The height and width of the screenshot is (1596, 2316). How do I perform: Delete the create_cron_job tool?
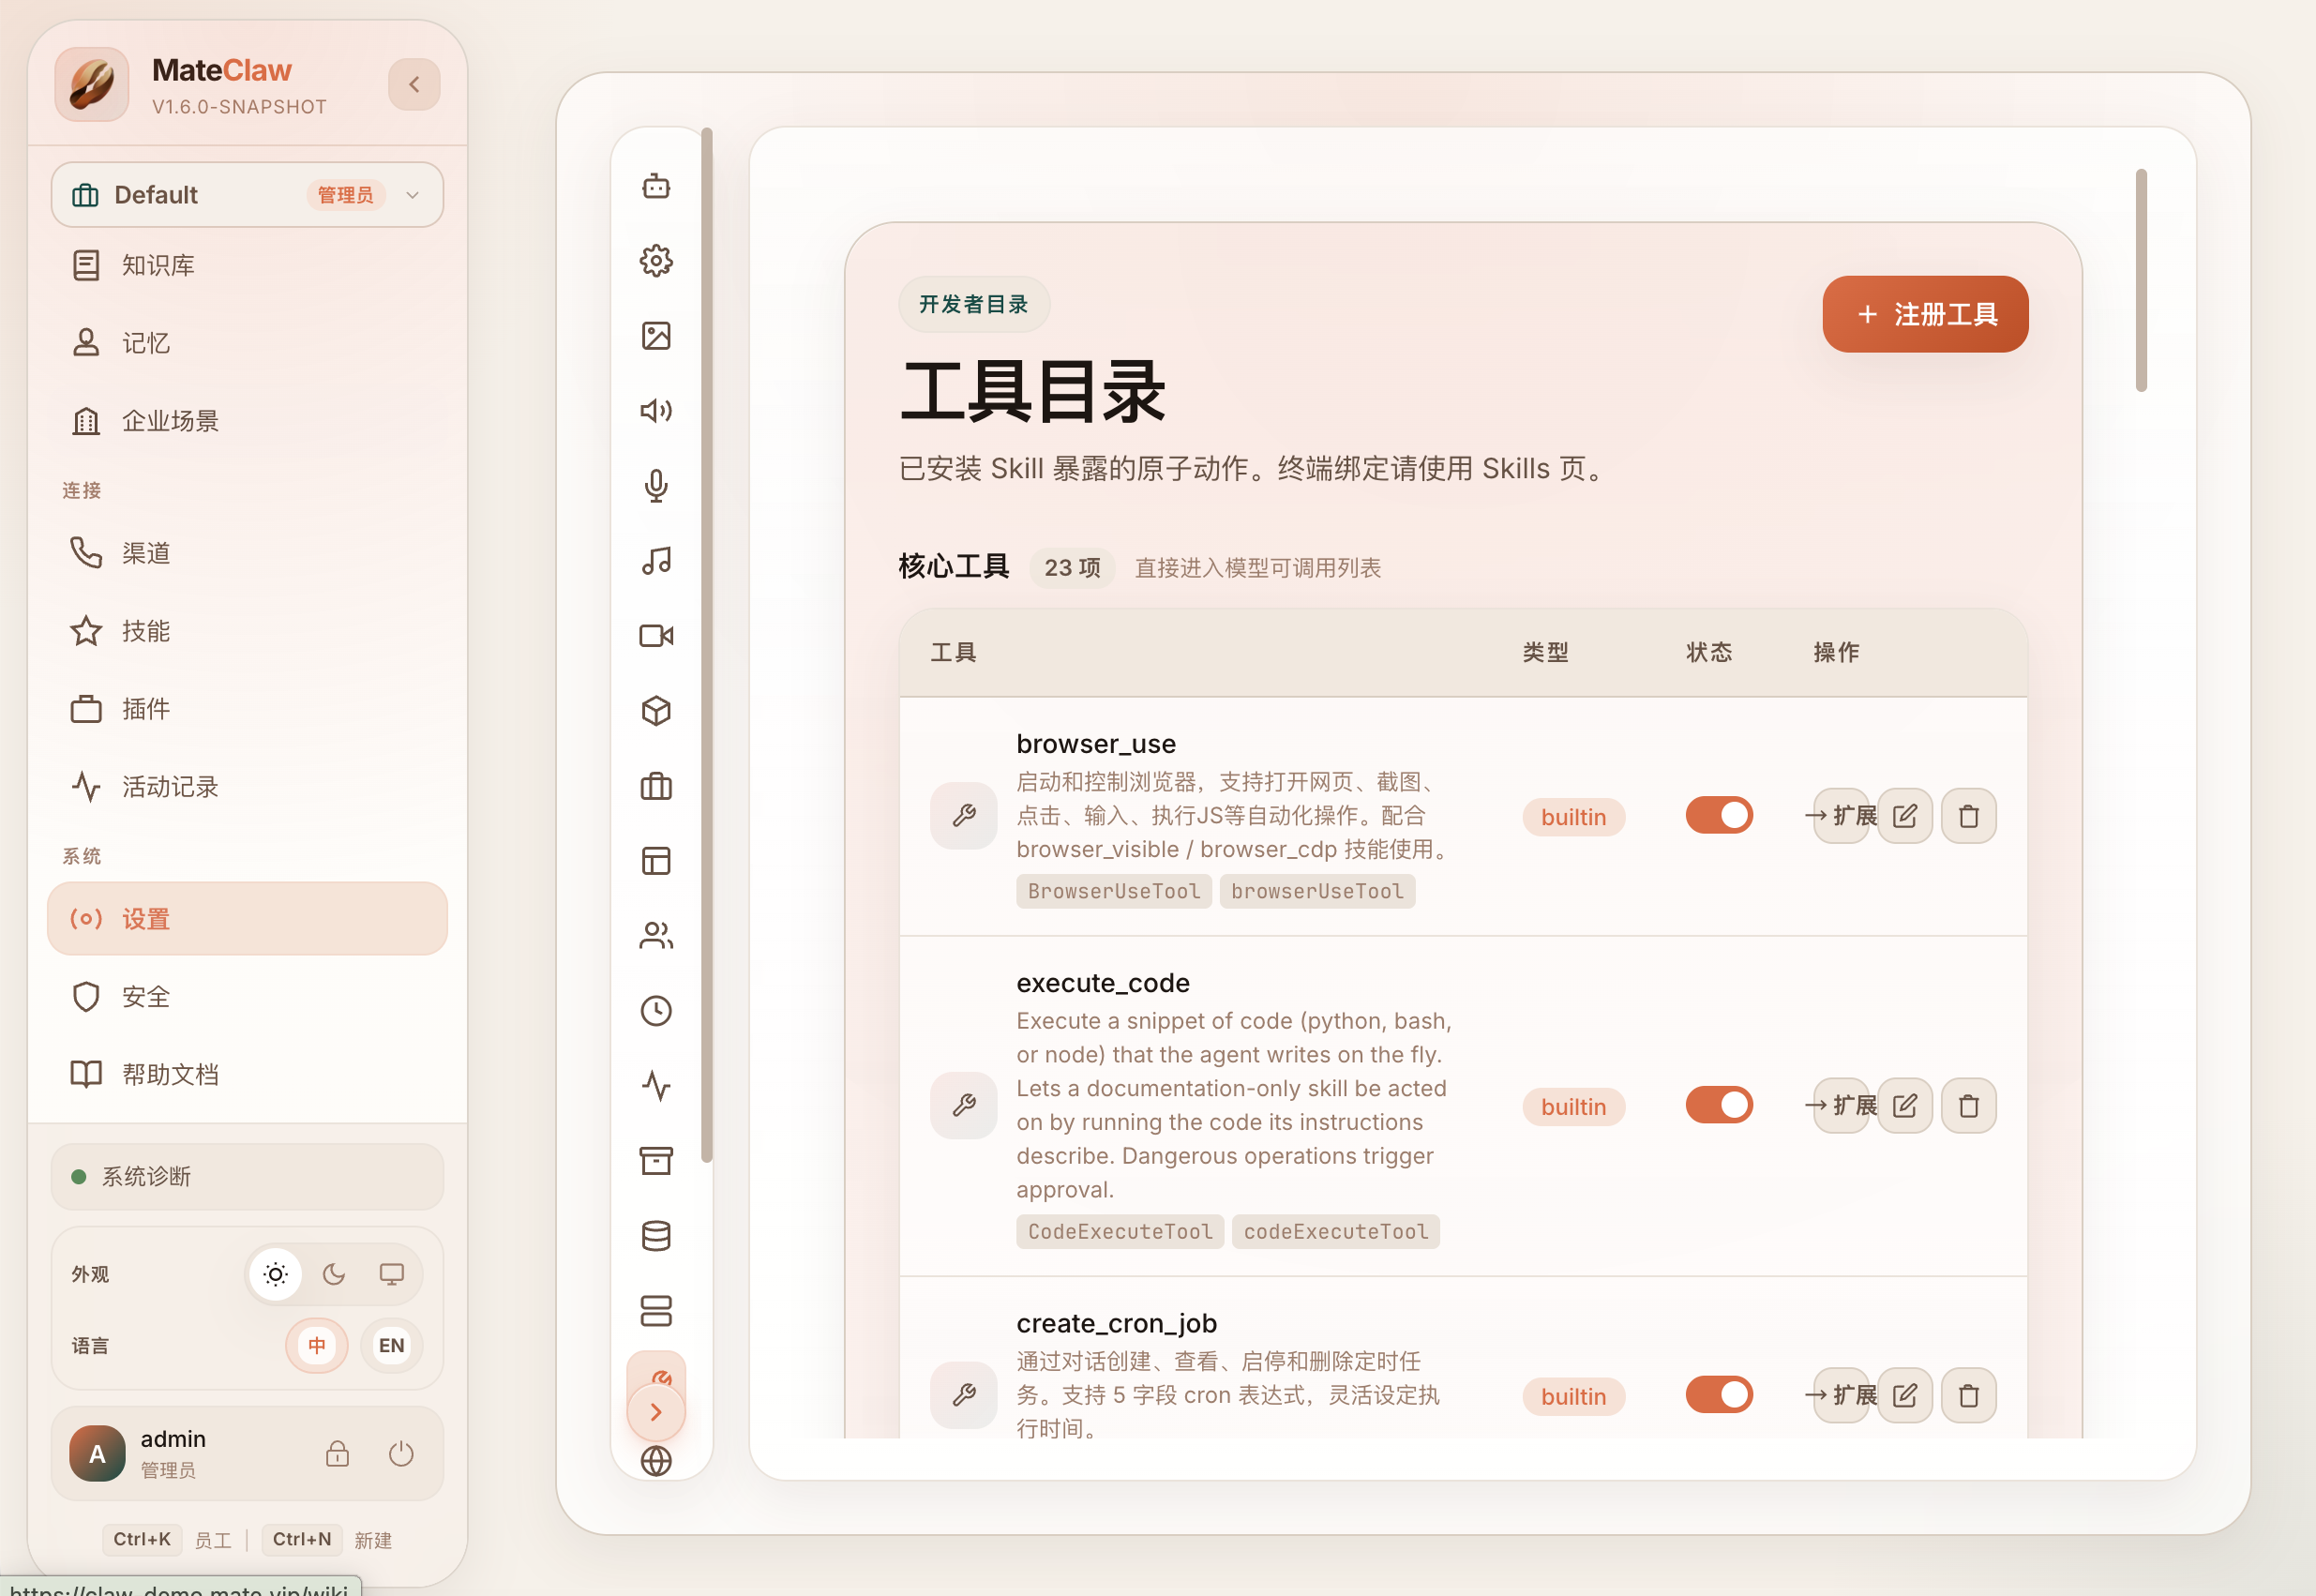point(1968,1396)
